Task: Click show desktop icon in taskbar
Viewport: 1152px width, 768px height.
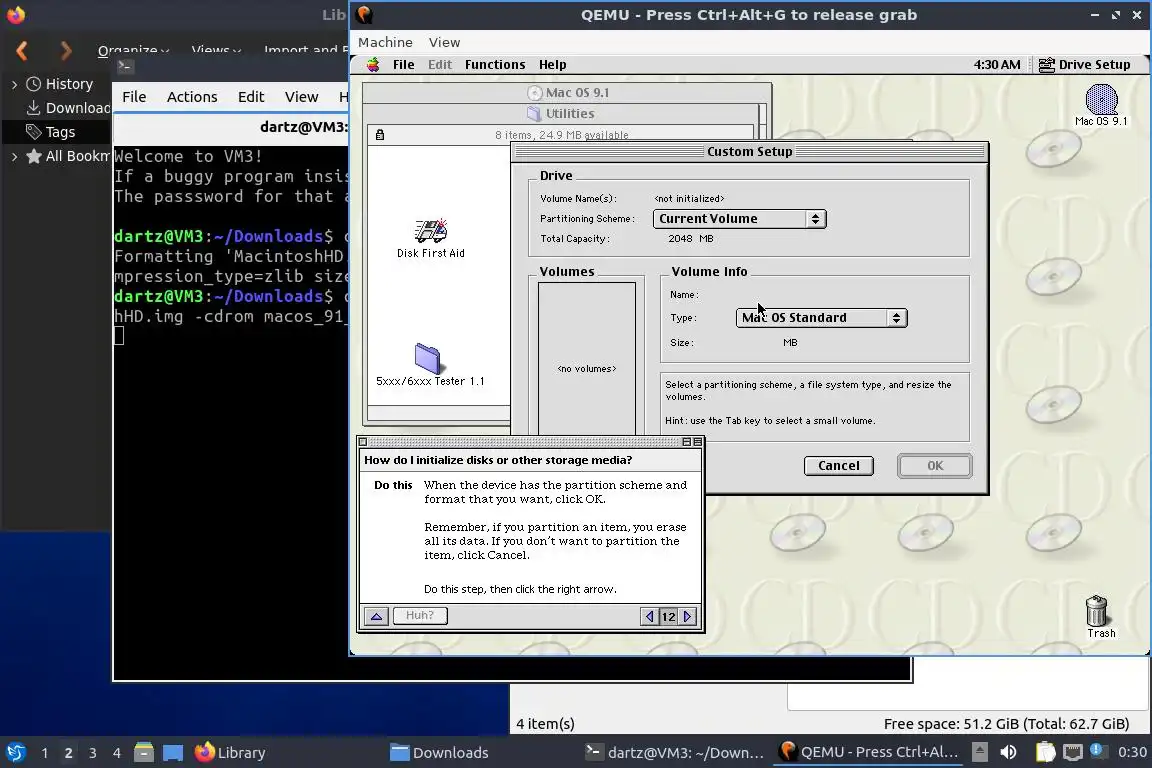Action: click(x=173, y=753)
